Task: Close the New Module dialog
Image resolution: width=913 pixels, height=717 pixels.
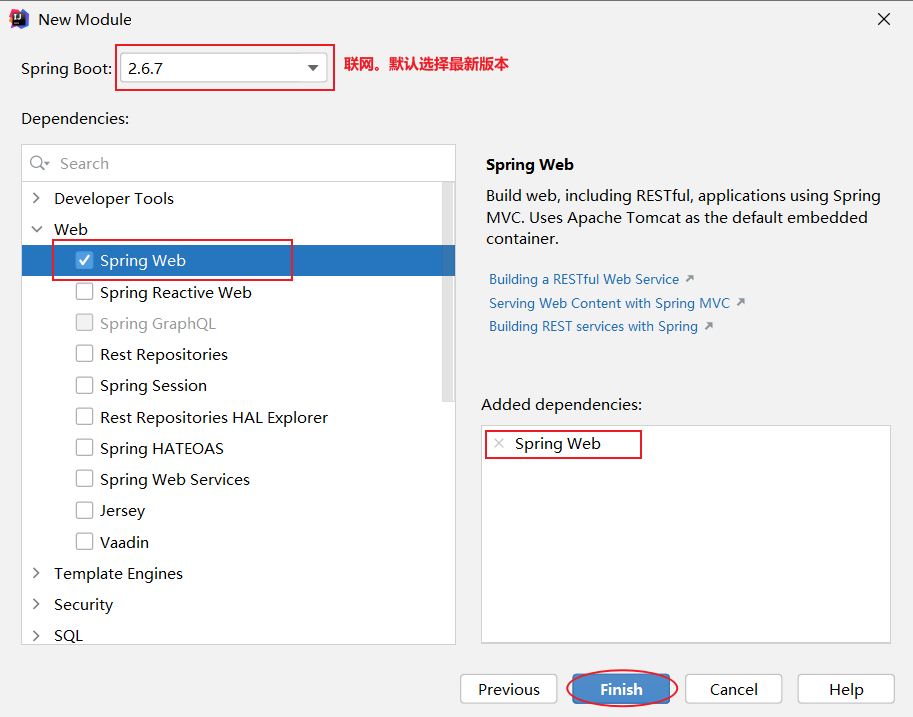Action: click(x=883, y=19)
